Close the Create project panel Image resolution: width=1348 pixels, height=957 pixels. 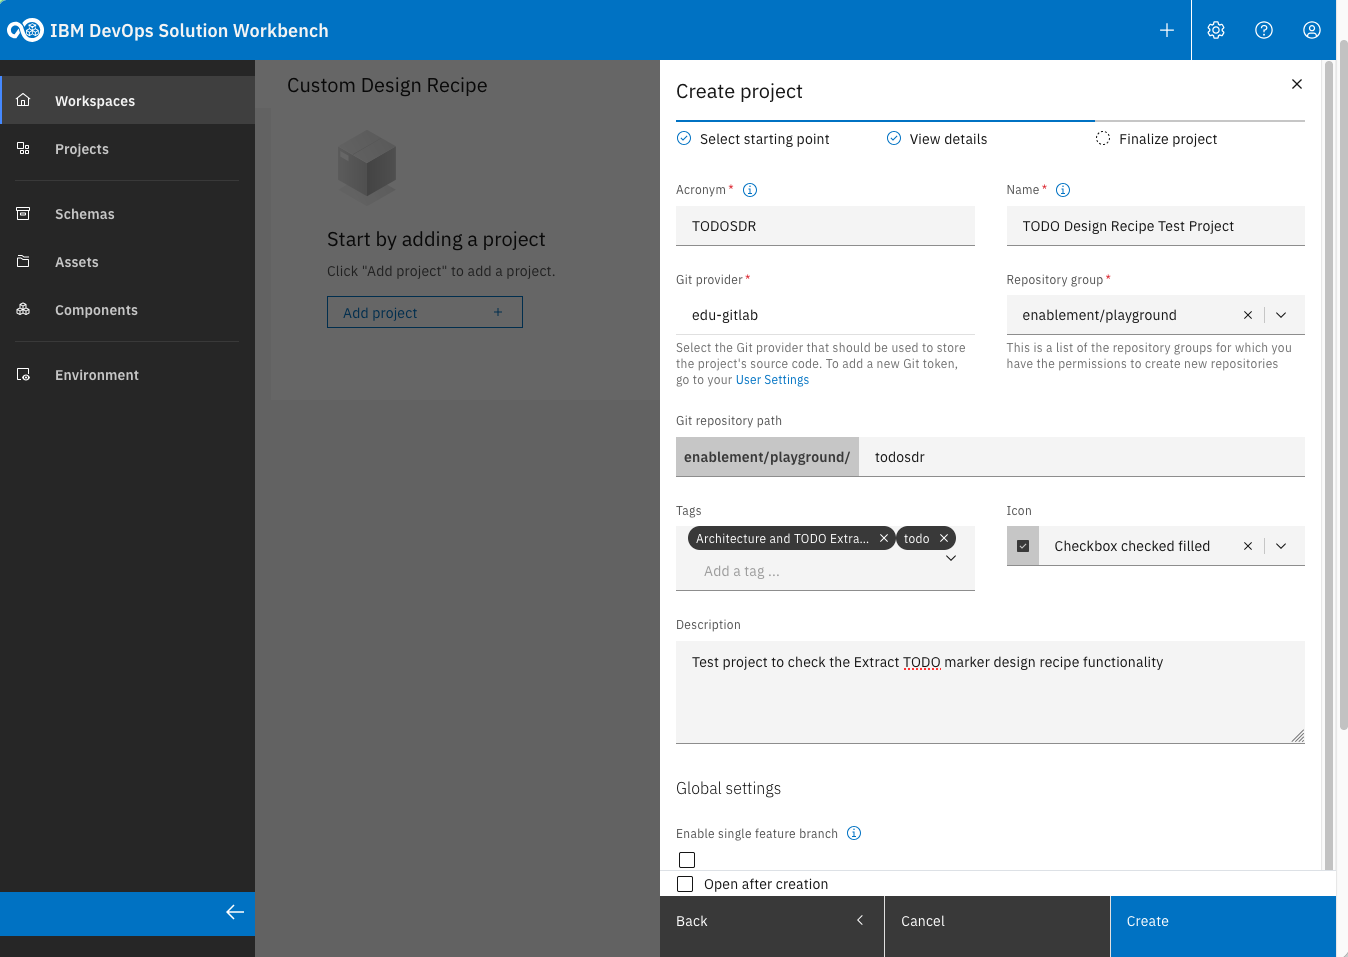click(1297, 84)
